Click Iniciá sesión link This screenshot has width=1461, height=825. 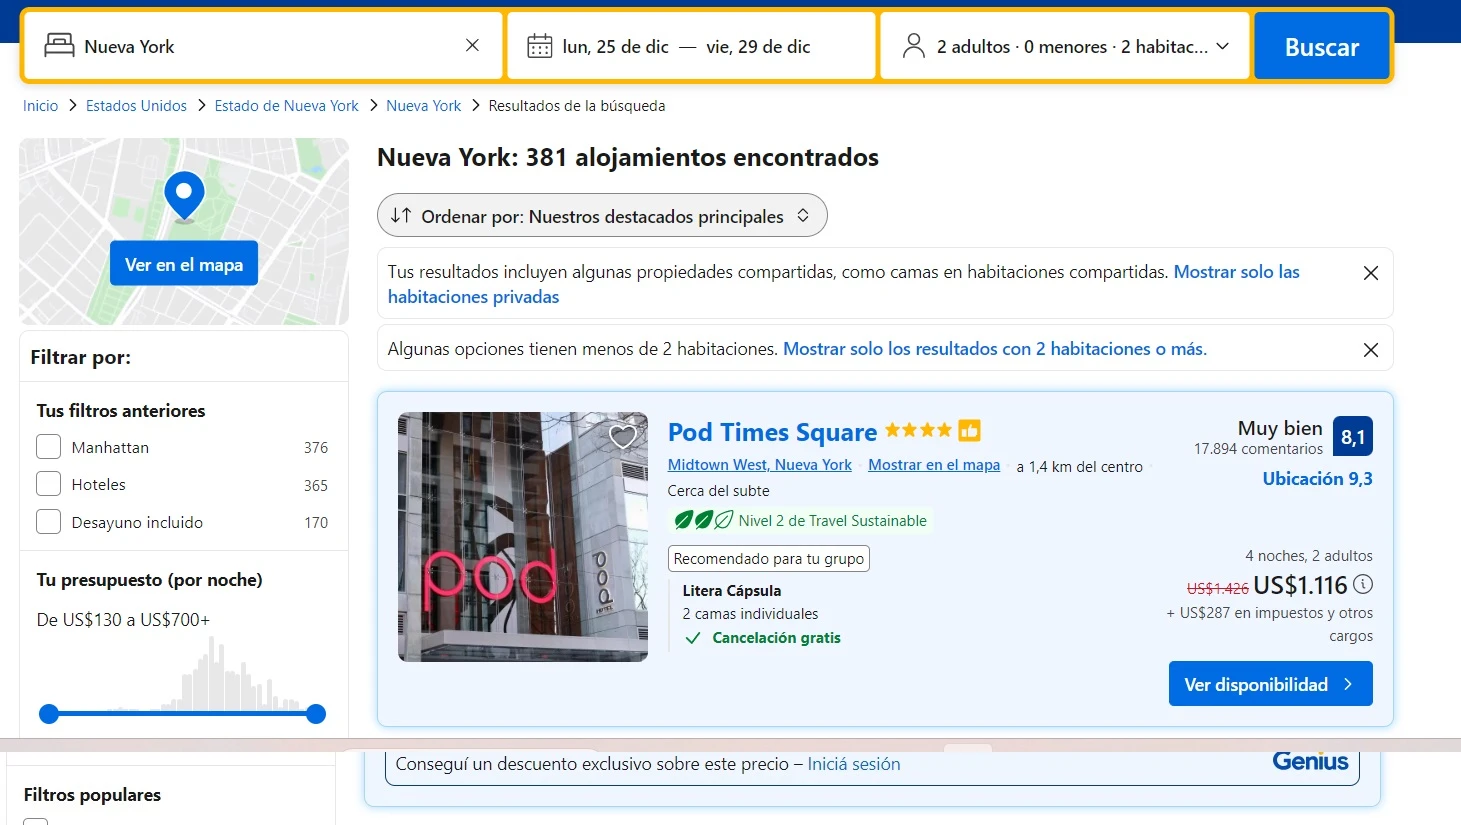pyautogui.click(x=854, y=764)
